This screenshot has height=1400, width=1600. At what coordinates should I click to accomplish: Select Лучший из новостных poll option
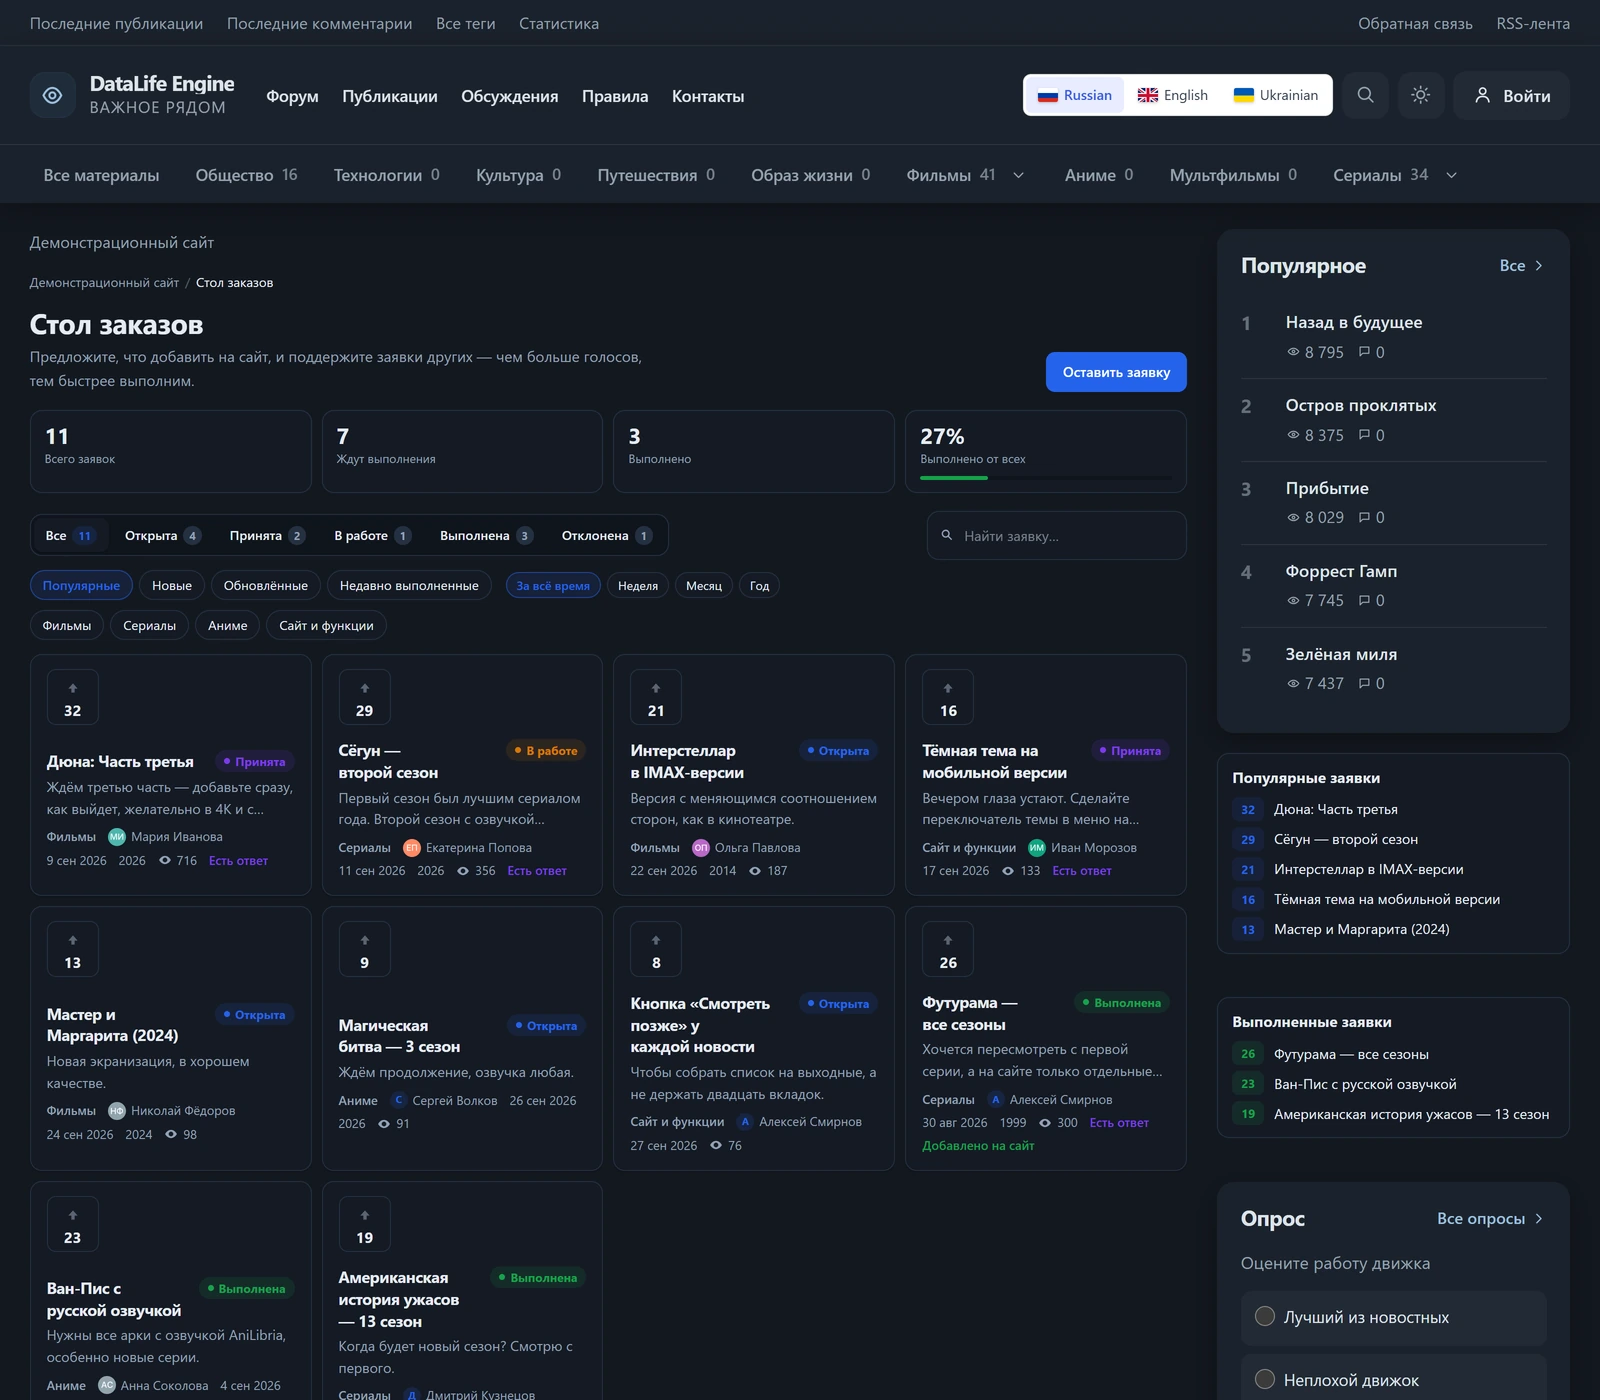click(1393, 1317)
